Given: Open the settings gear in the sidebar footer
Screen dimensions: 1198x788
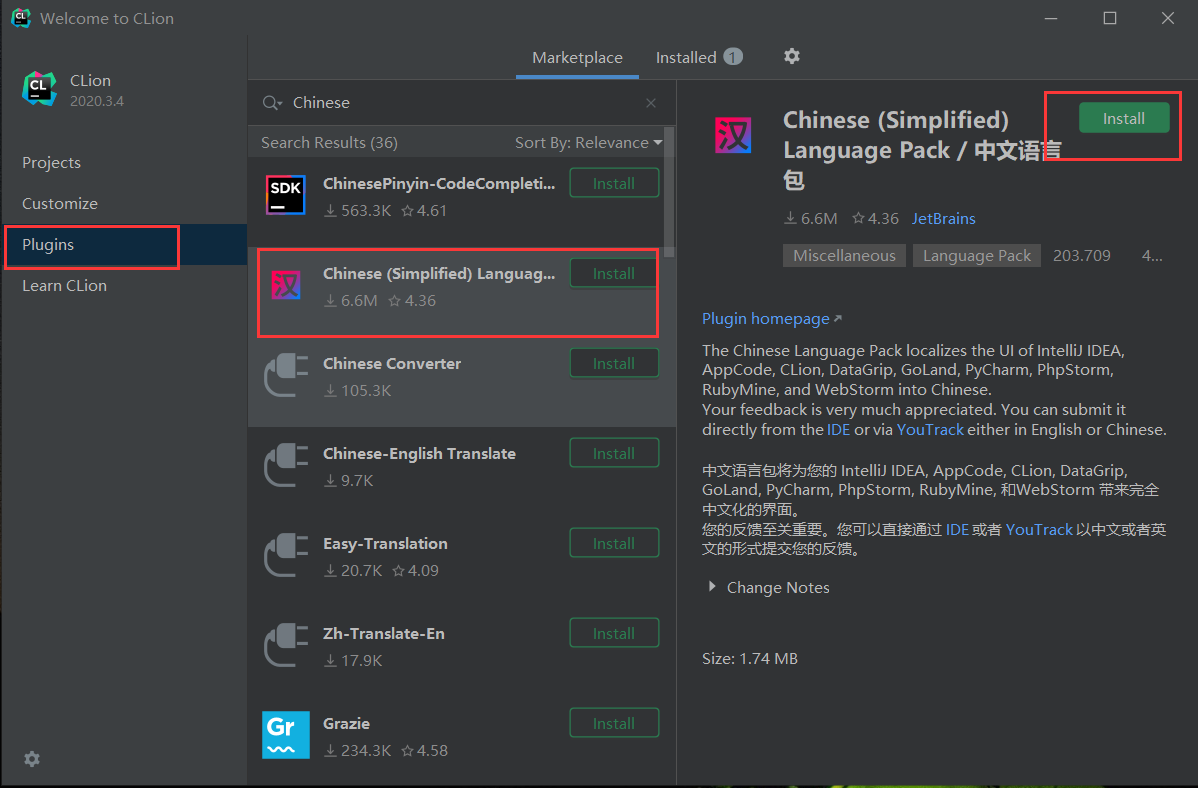Looking at the screenshot, I should pyautogui.click(x=31, y=758).
